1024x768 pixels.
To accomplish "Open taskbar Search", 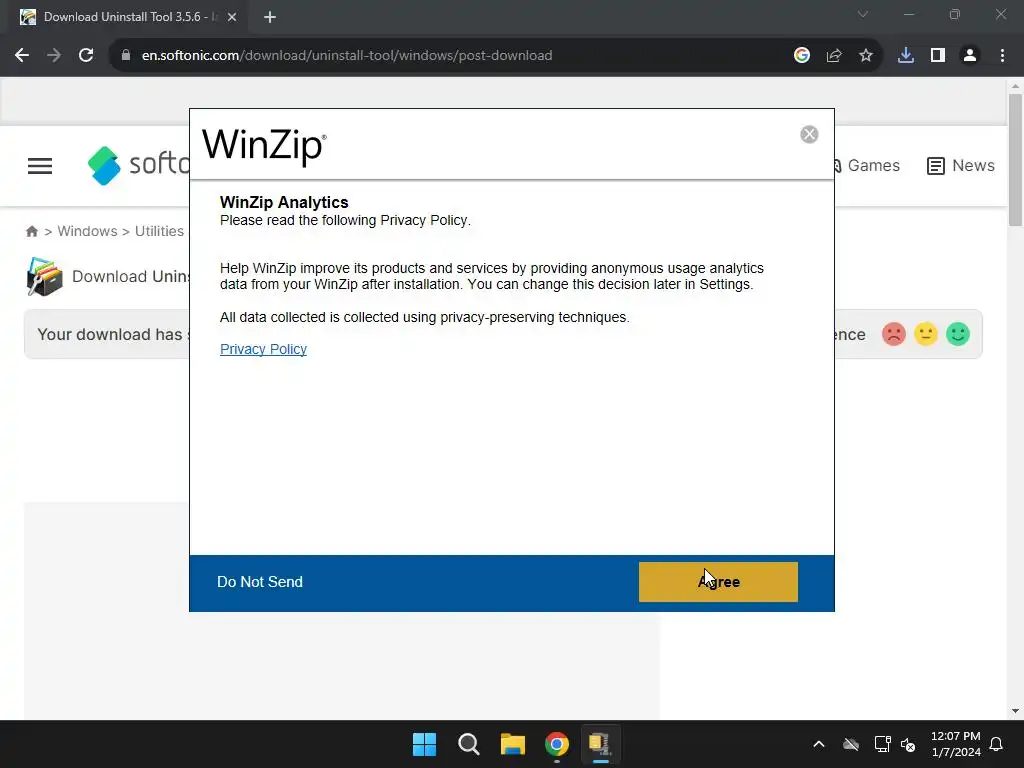I will 469,744.
